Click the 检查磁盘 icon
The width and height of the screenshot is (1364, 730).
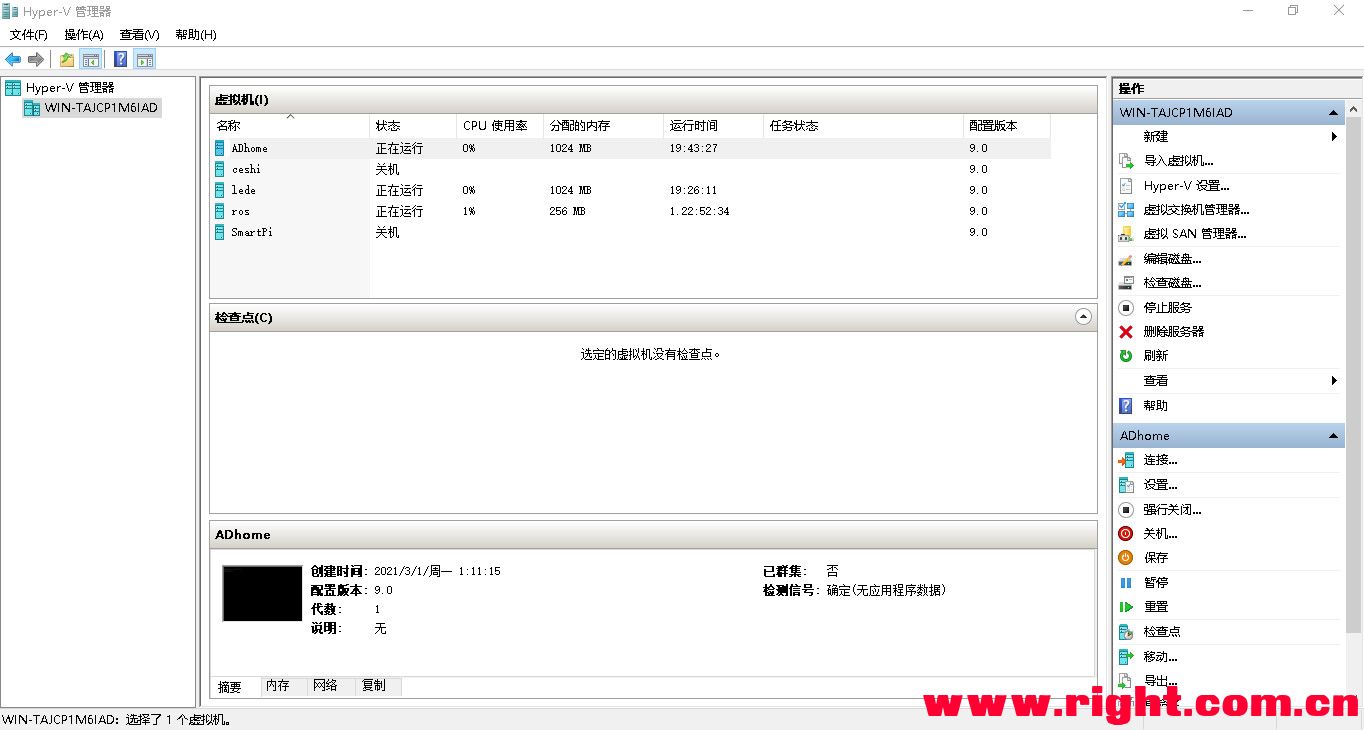[1126, 283]
